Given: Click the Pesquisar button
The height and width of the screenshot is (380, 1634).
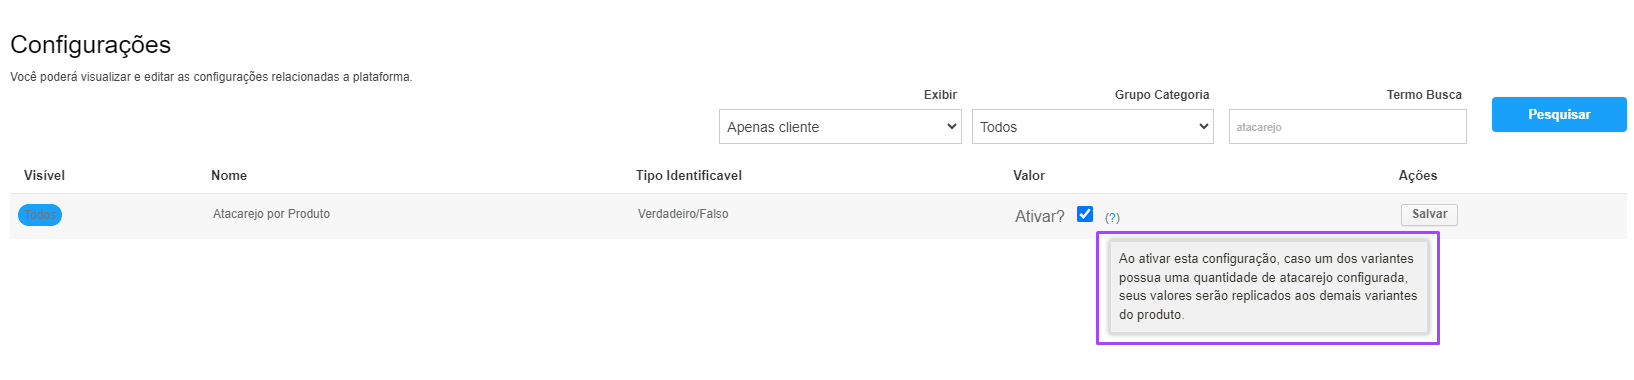Looking at the screenshot, I should [x=1559, y=114].
